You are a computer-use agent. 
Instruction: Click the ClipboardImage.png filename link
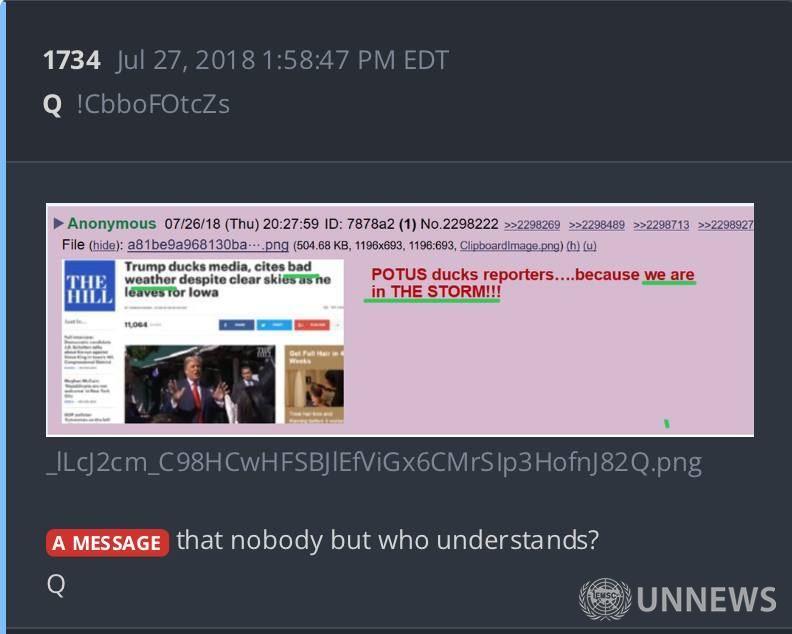point(510,246)
